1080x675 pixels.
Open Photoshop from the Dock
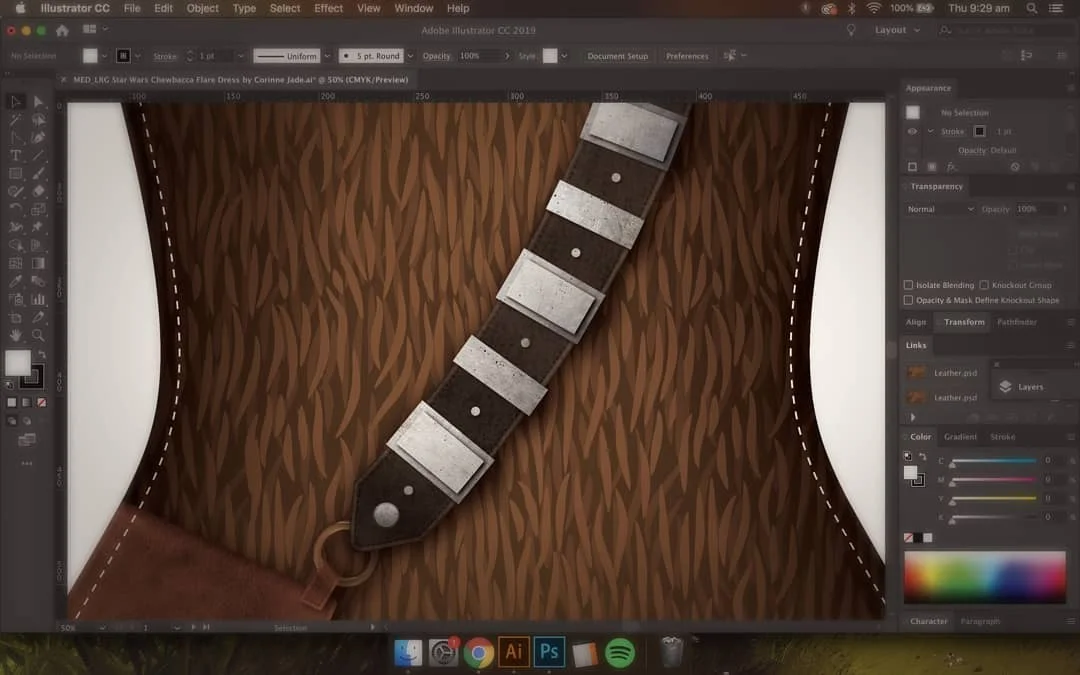point(549,652)
